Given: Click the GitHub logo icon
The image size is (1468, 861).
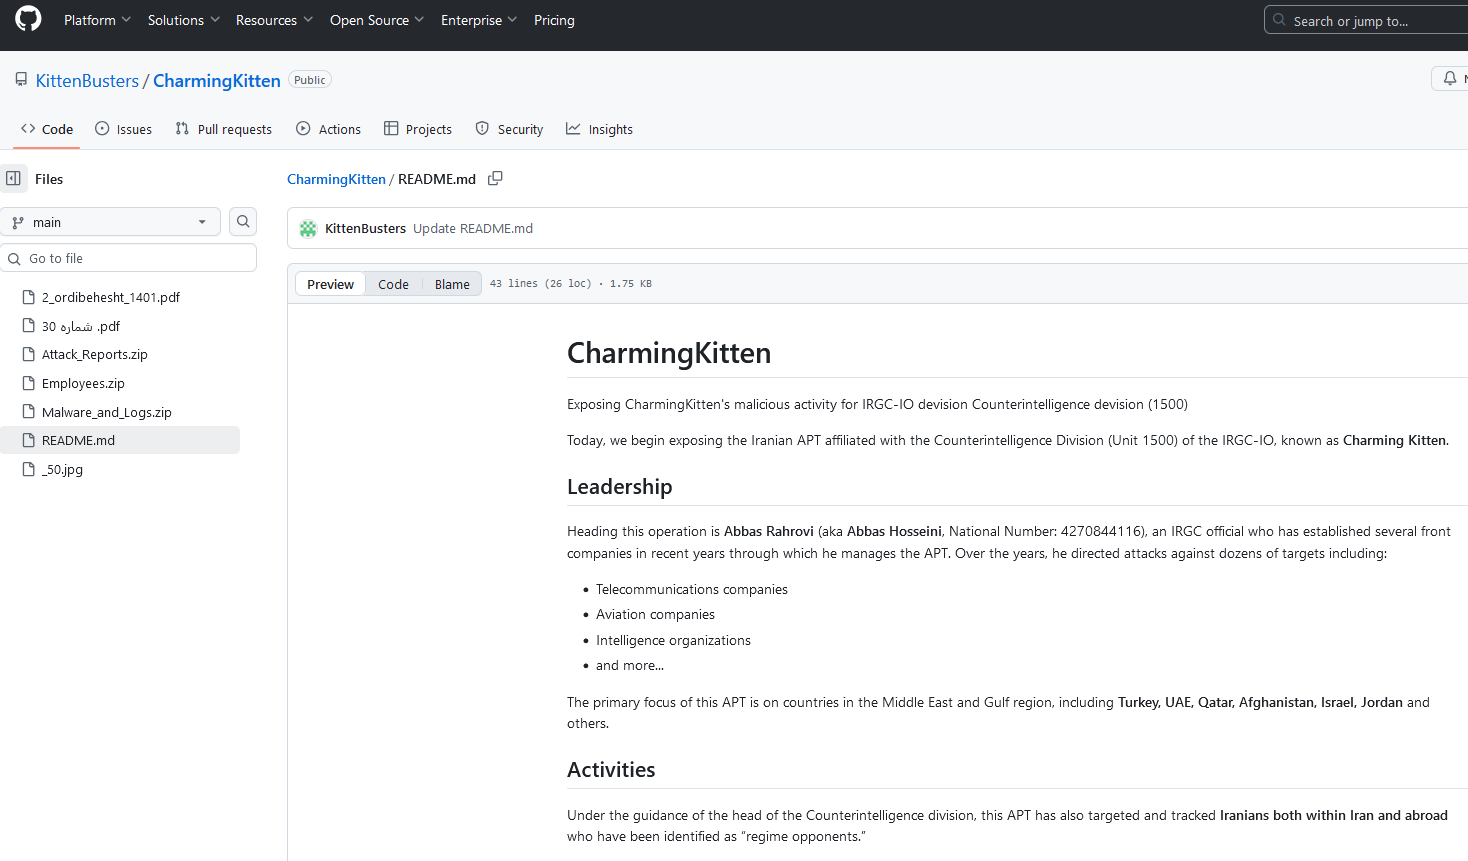Looking at the screenshot, I should point(28,19).
